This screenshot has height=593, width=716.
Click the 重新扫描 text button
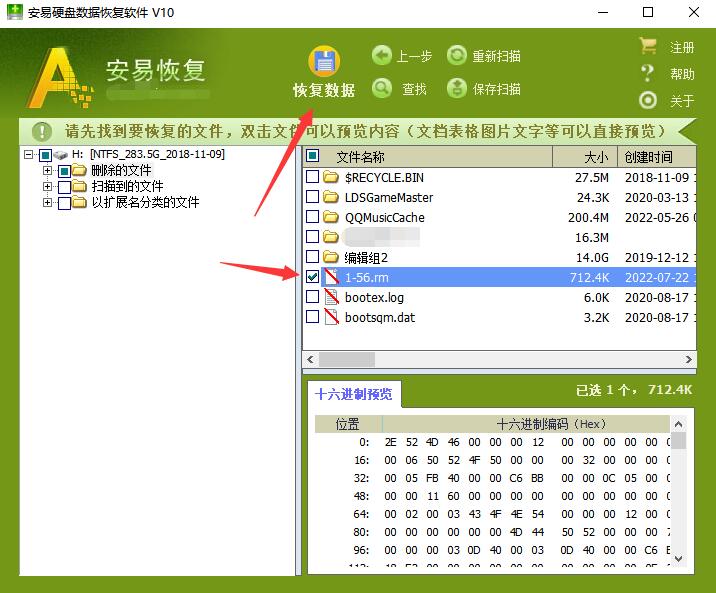[x=496, y=56]
